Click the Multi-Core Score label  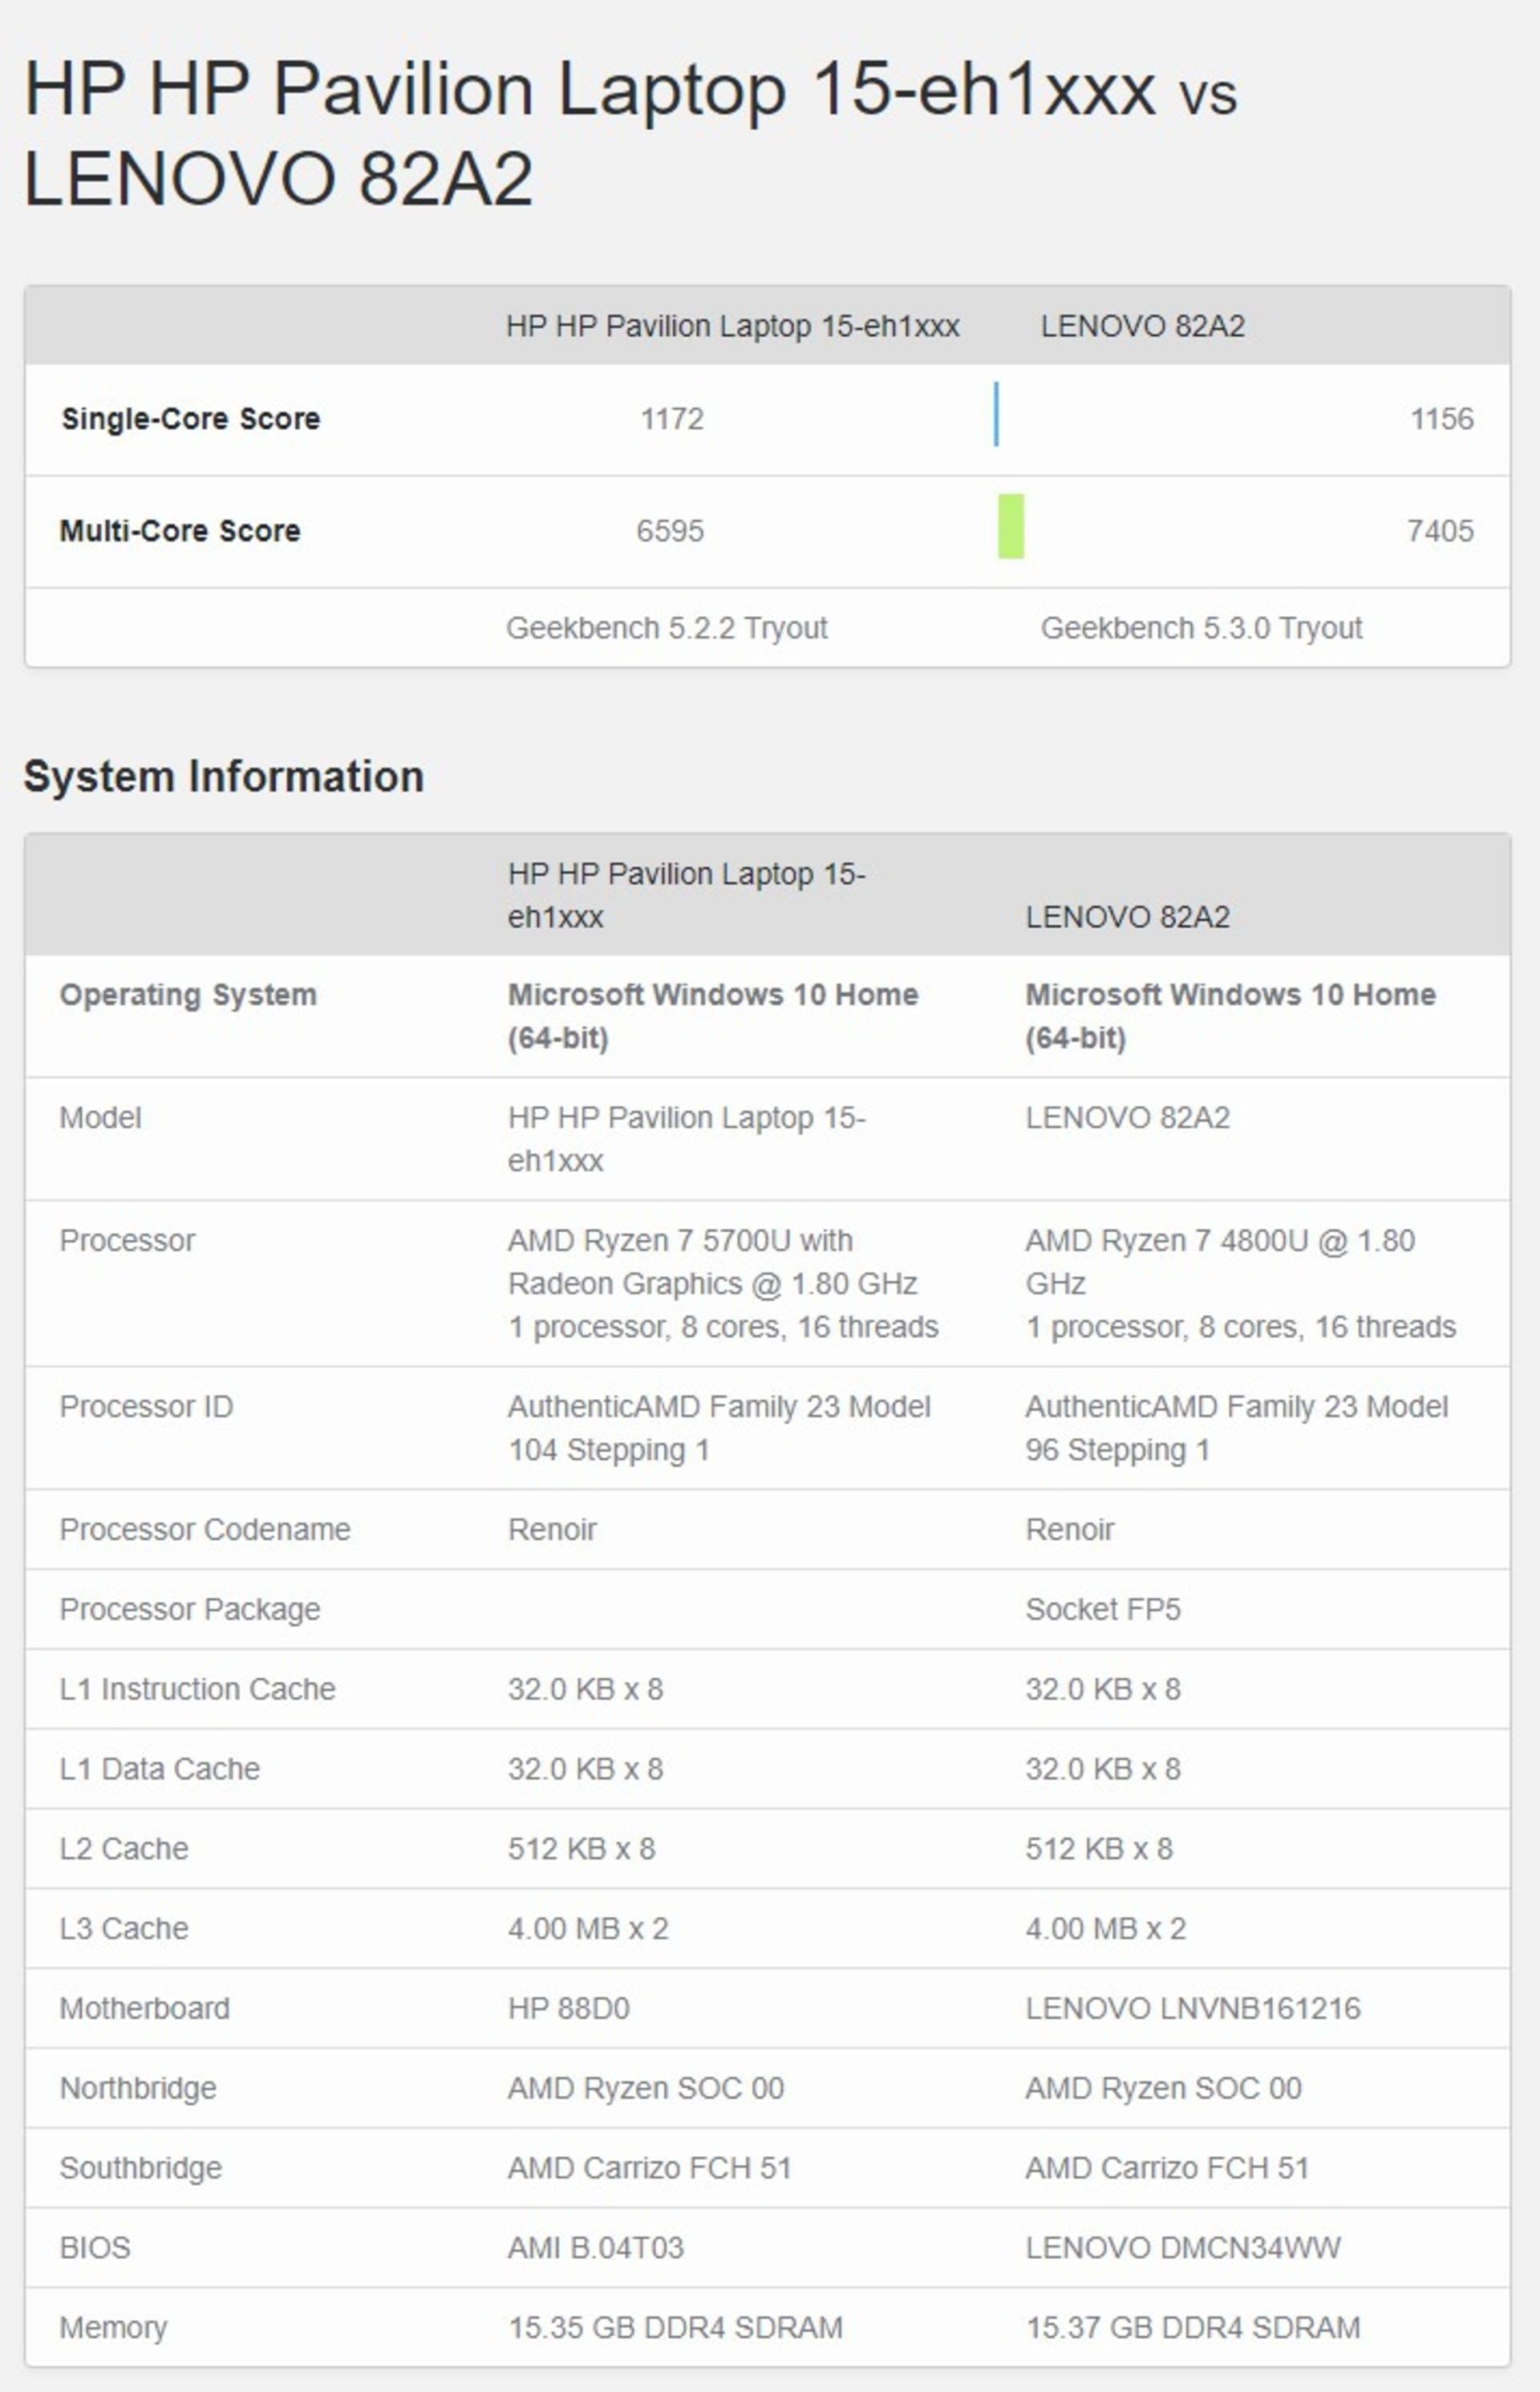click(180, 530)
